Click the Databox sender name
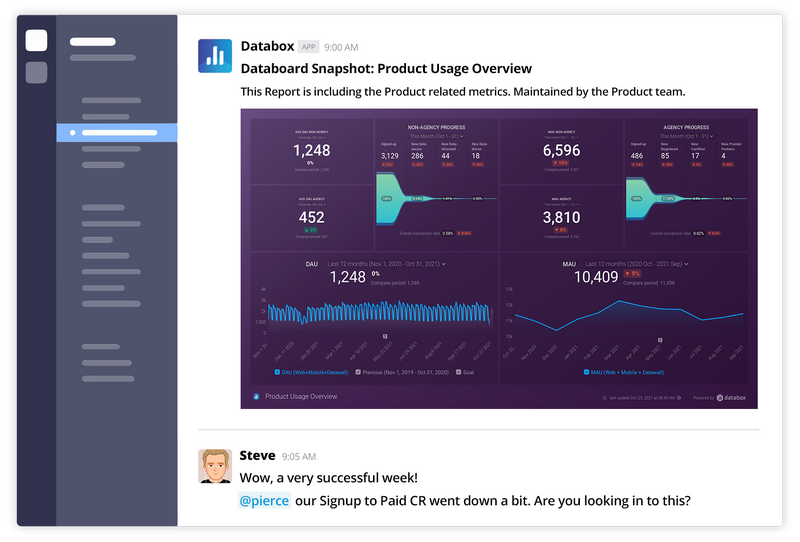This screenshot has height=542, width=800. 267,46
